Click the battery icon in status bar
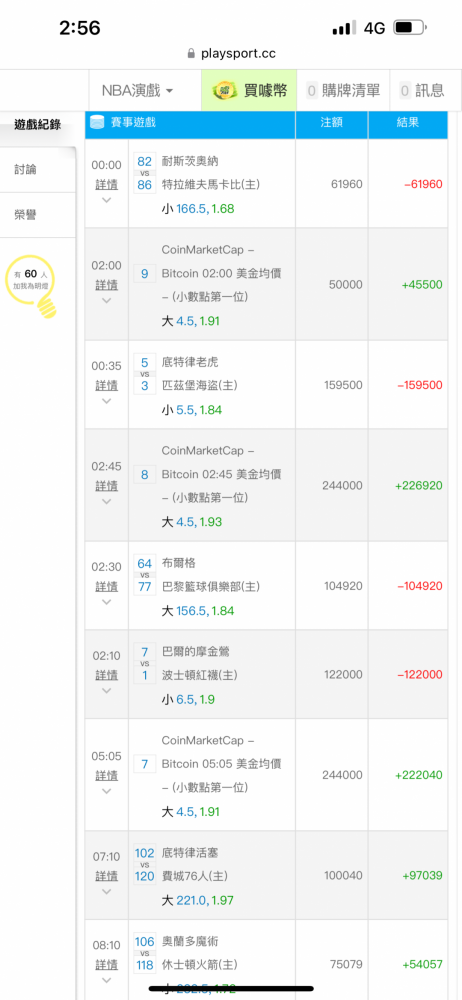Image resolution: width=462 pixels, height=1000 pixels. coord(410,28)
